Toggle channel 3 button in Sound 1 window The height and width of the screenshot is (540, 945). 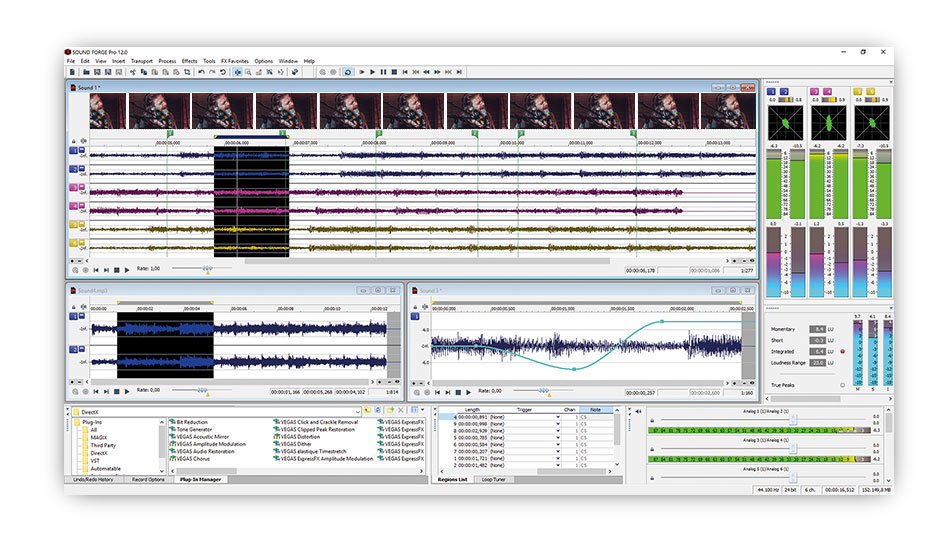point(74,187)
